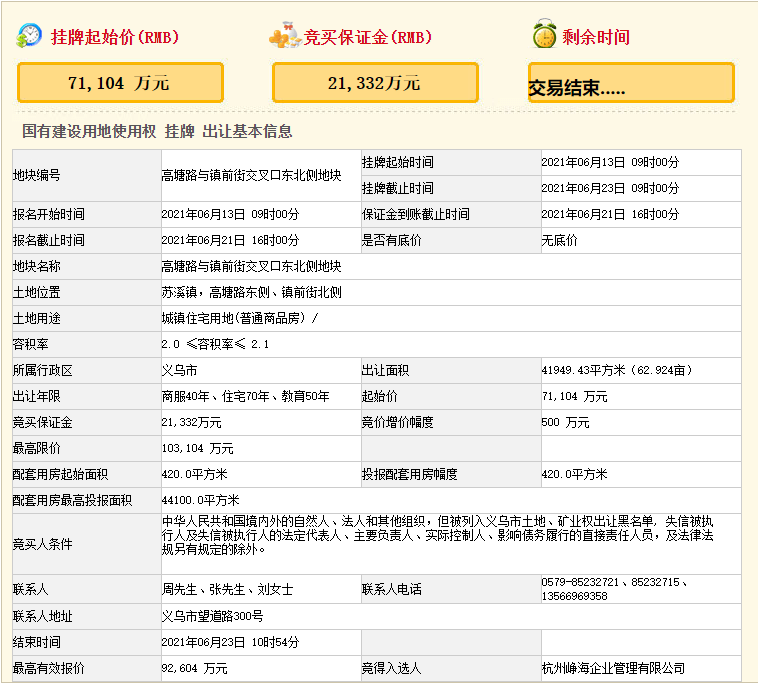Image resolution: width=758 pixels, height=683 pixels.
Task: Click the 义乌市望道路300号 address
Action: click(213, 617)
